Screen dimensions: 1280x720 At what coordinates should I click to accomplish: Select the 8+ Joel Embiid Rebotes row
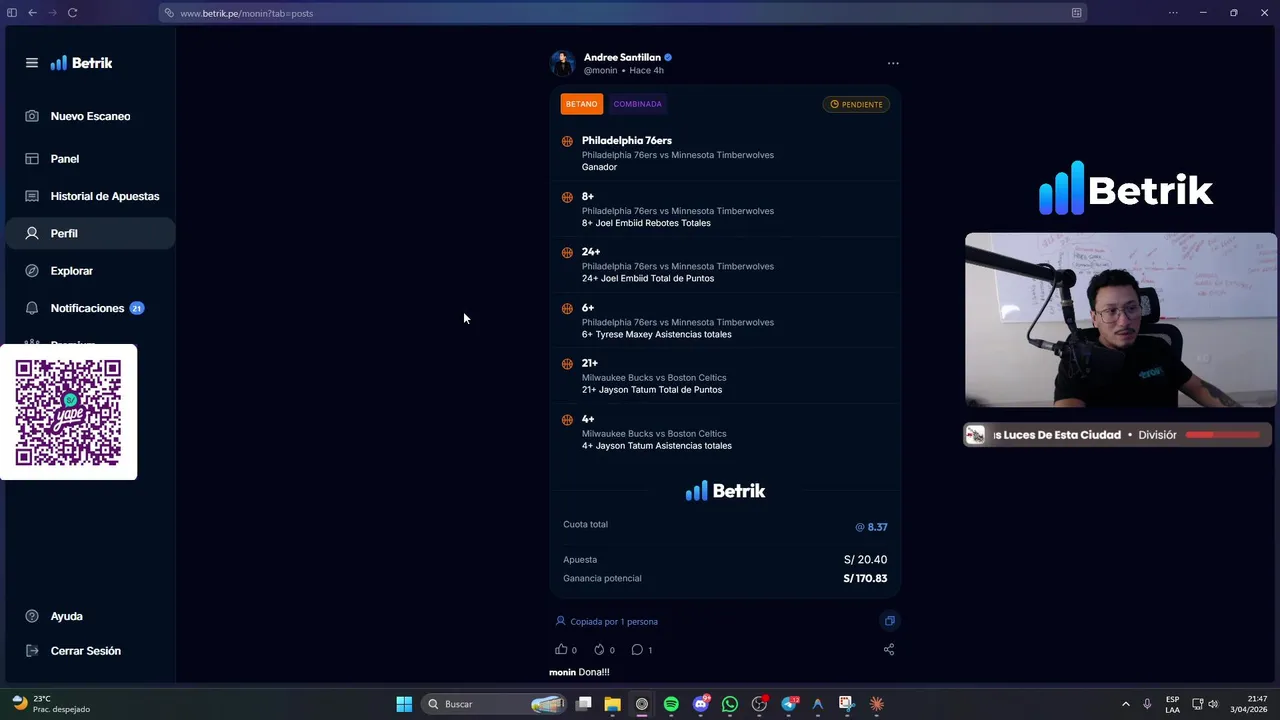[x=725, y=209]
